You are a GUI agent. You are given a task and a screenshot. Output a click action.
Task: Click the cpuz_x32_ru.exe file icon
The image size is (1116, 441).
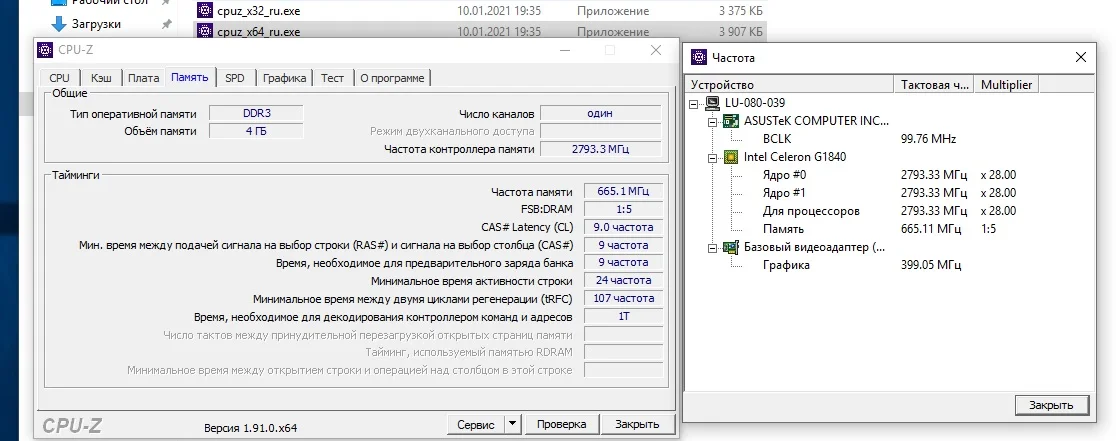click(205, 11)
